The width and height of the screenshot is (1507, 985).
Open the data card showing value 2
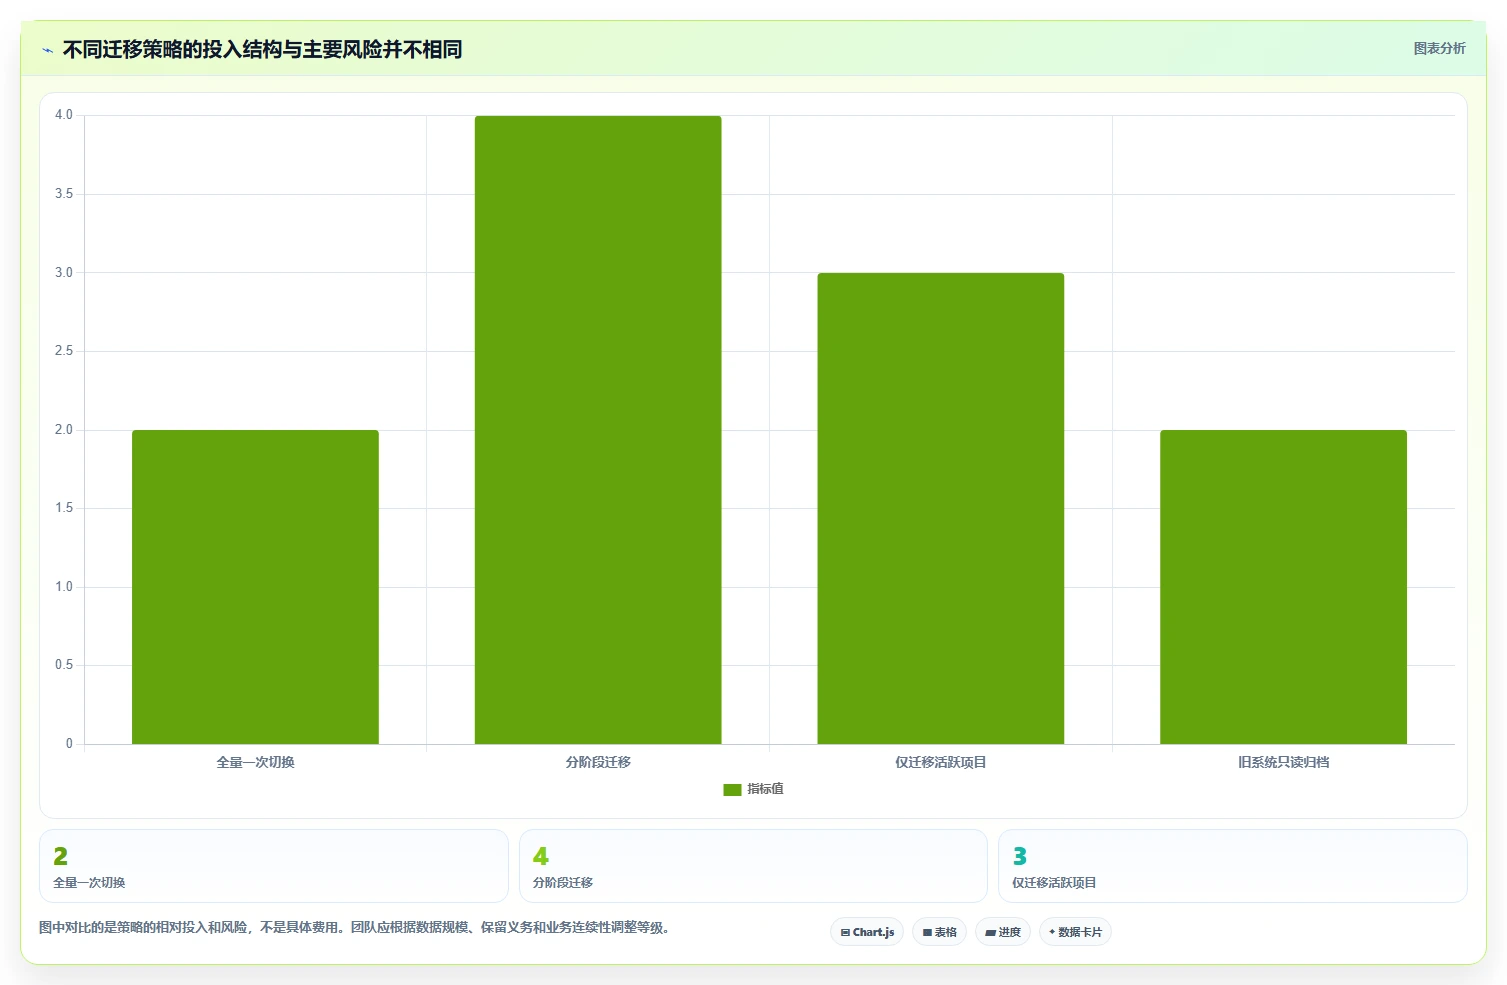tap(274, 866)
